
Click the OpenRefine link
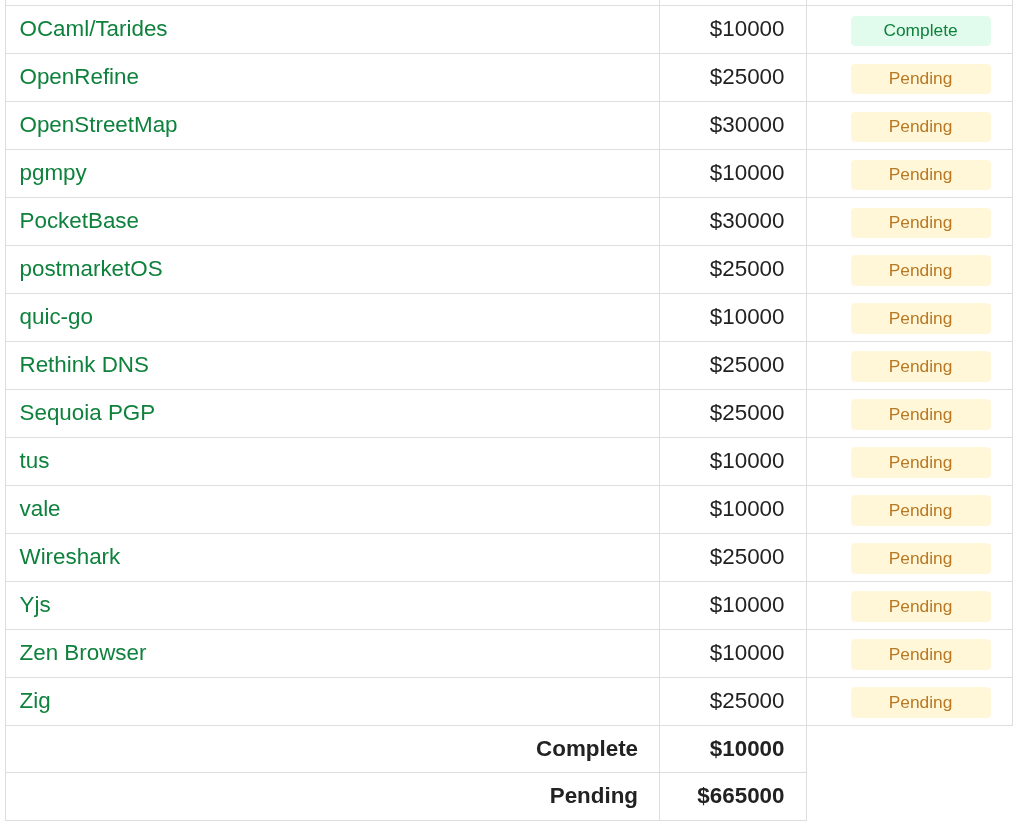tap(79, 77)
